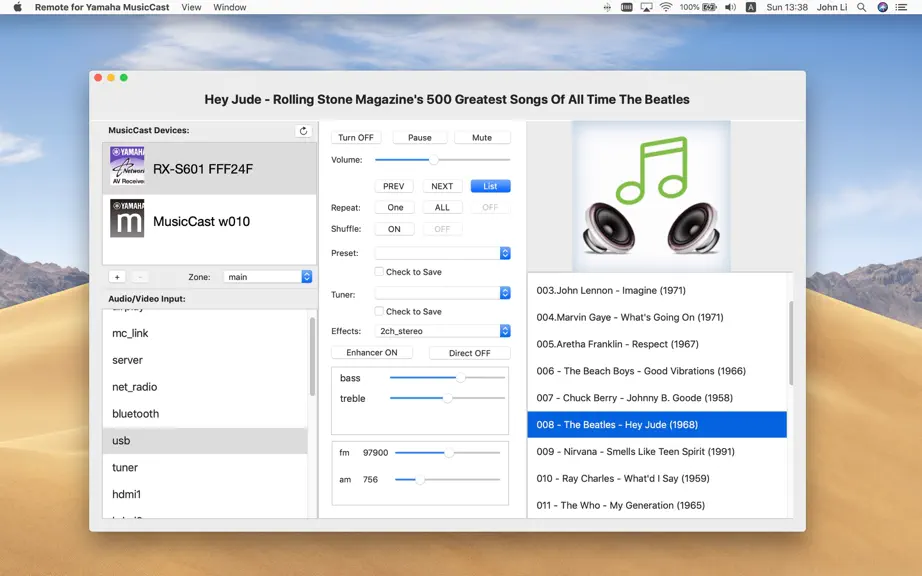
Task: Click the song list scrollbar
Action: (x=791, y=343)
